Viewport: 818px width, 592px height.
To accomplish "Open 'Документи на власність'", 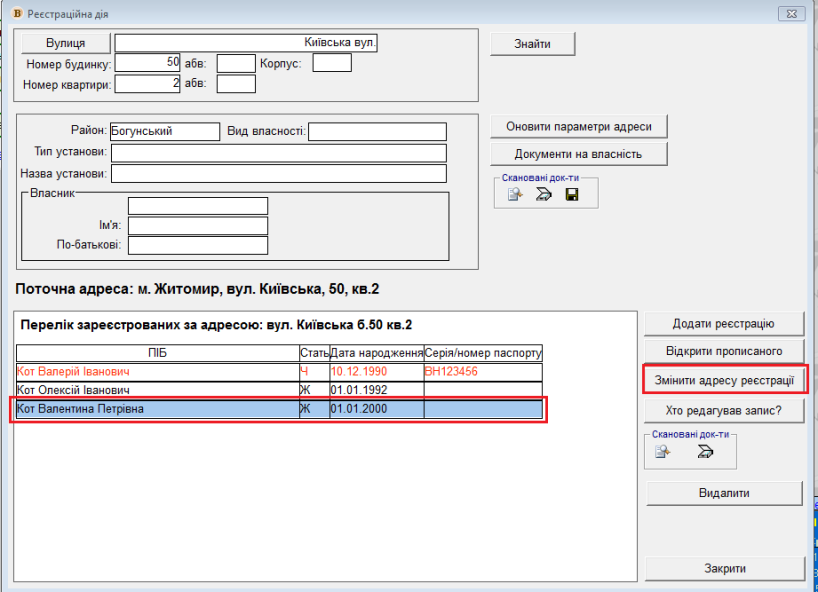I will click(578, 154).
